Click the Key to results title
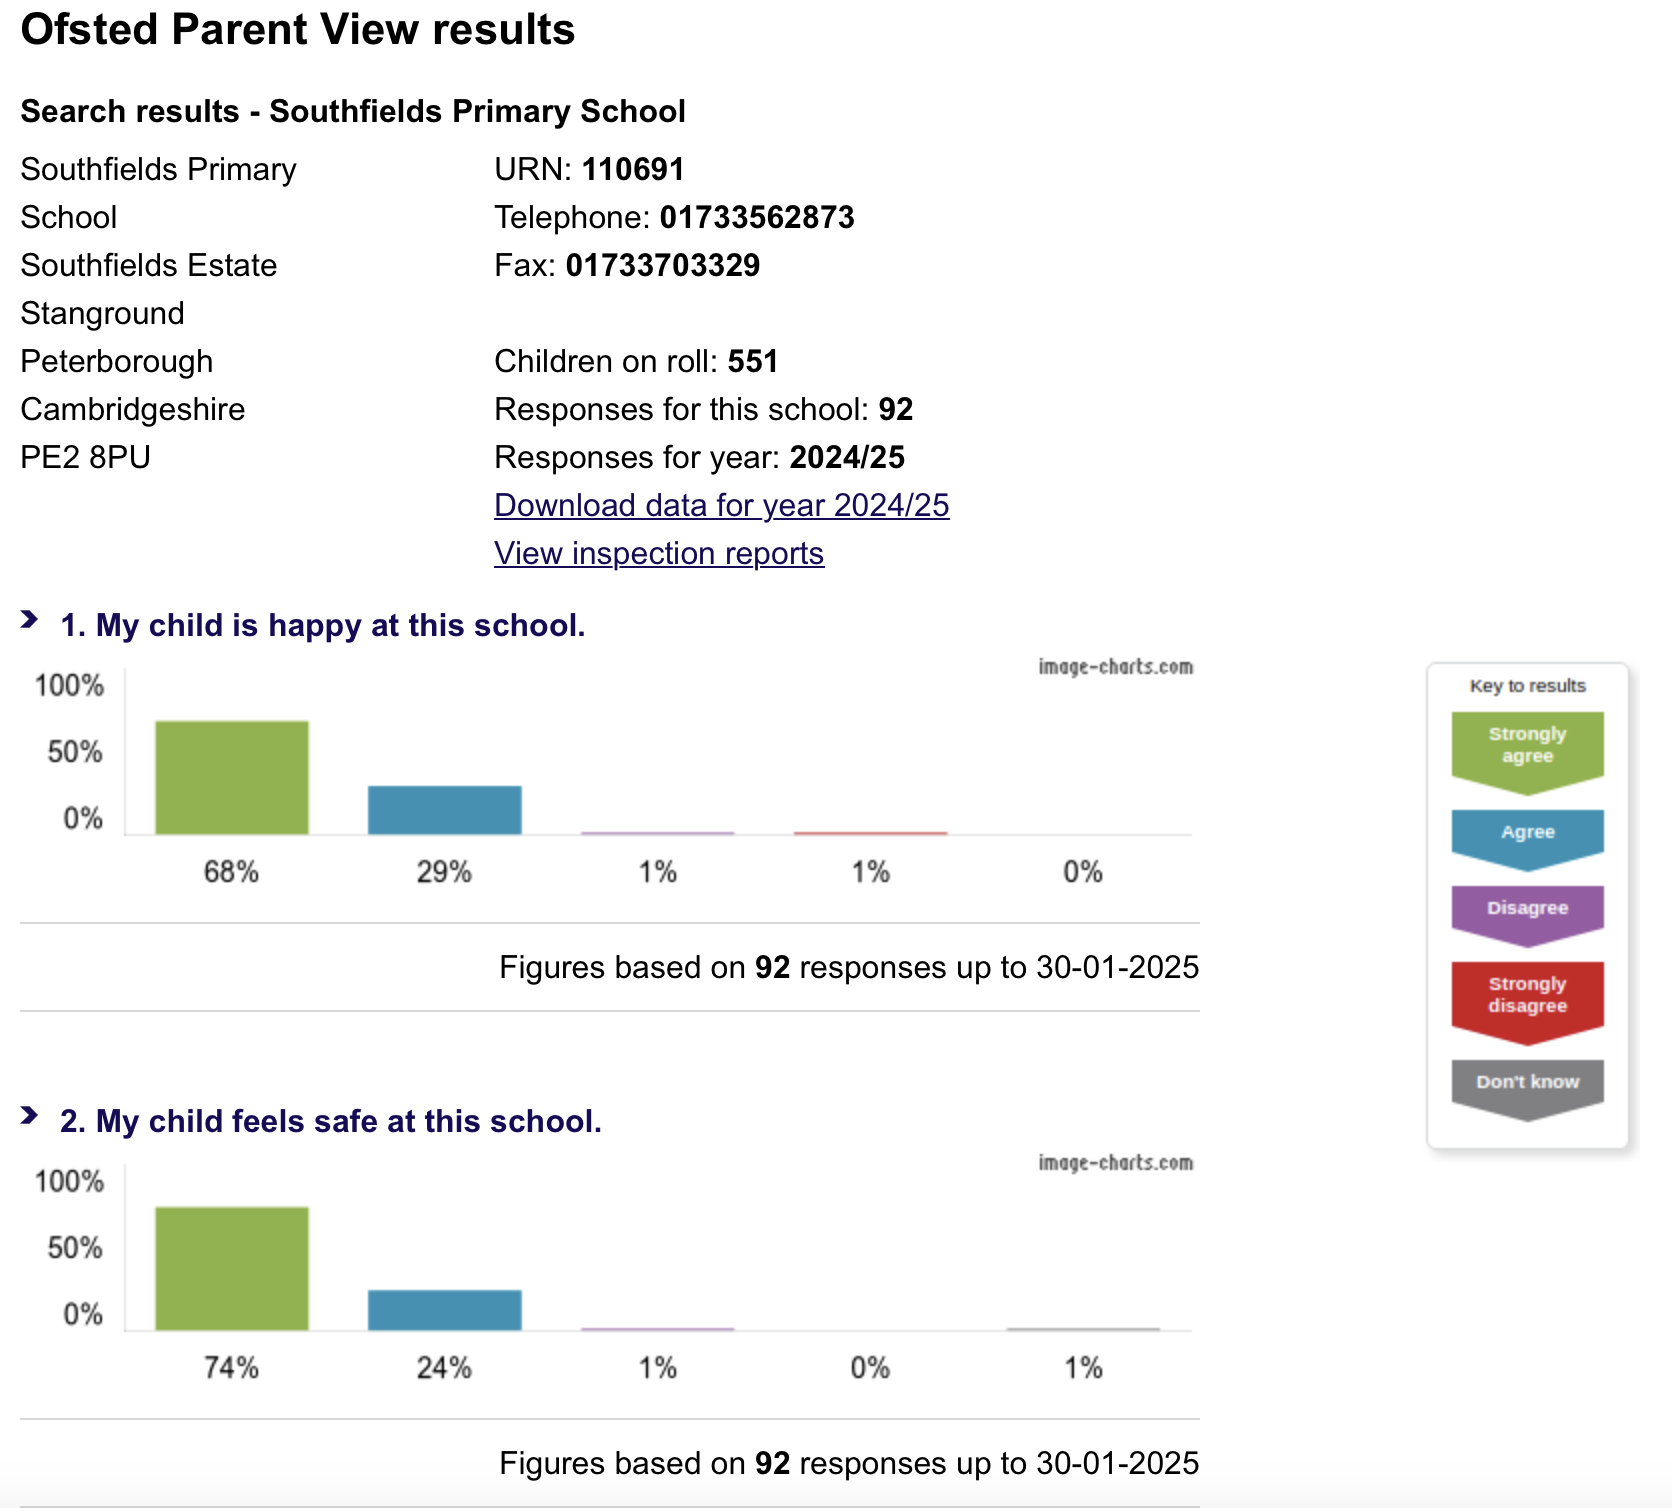Image resolution: width=1672 pixels, height=1508 pixels. 1527,686
